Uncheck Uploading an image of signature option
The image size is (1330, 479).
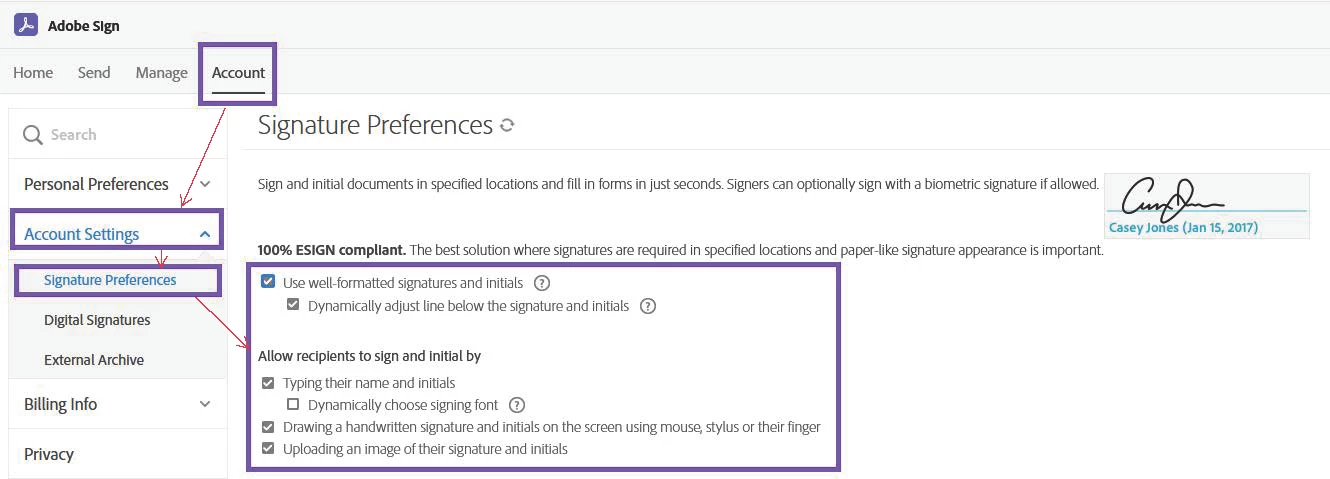268,449
